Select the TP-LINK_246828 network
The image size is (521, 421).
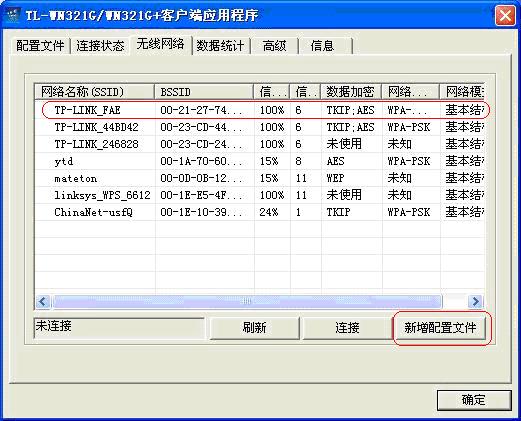(260, 144)
